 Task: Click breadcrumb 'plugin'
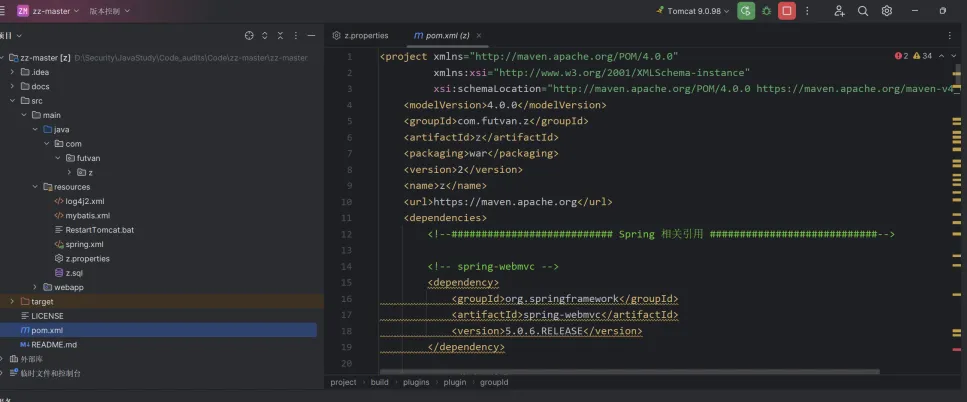point(455,382)
